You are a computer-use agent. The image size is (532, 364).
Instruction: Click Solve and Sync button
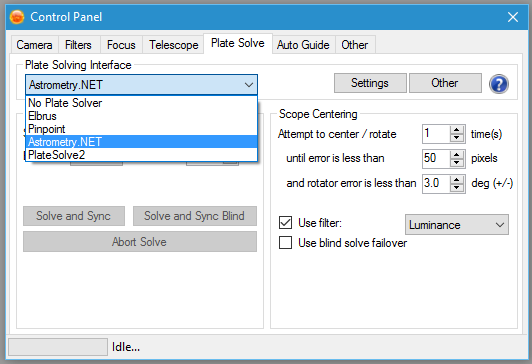74,216
